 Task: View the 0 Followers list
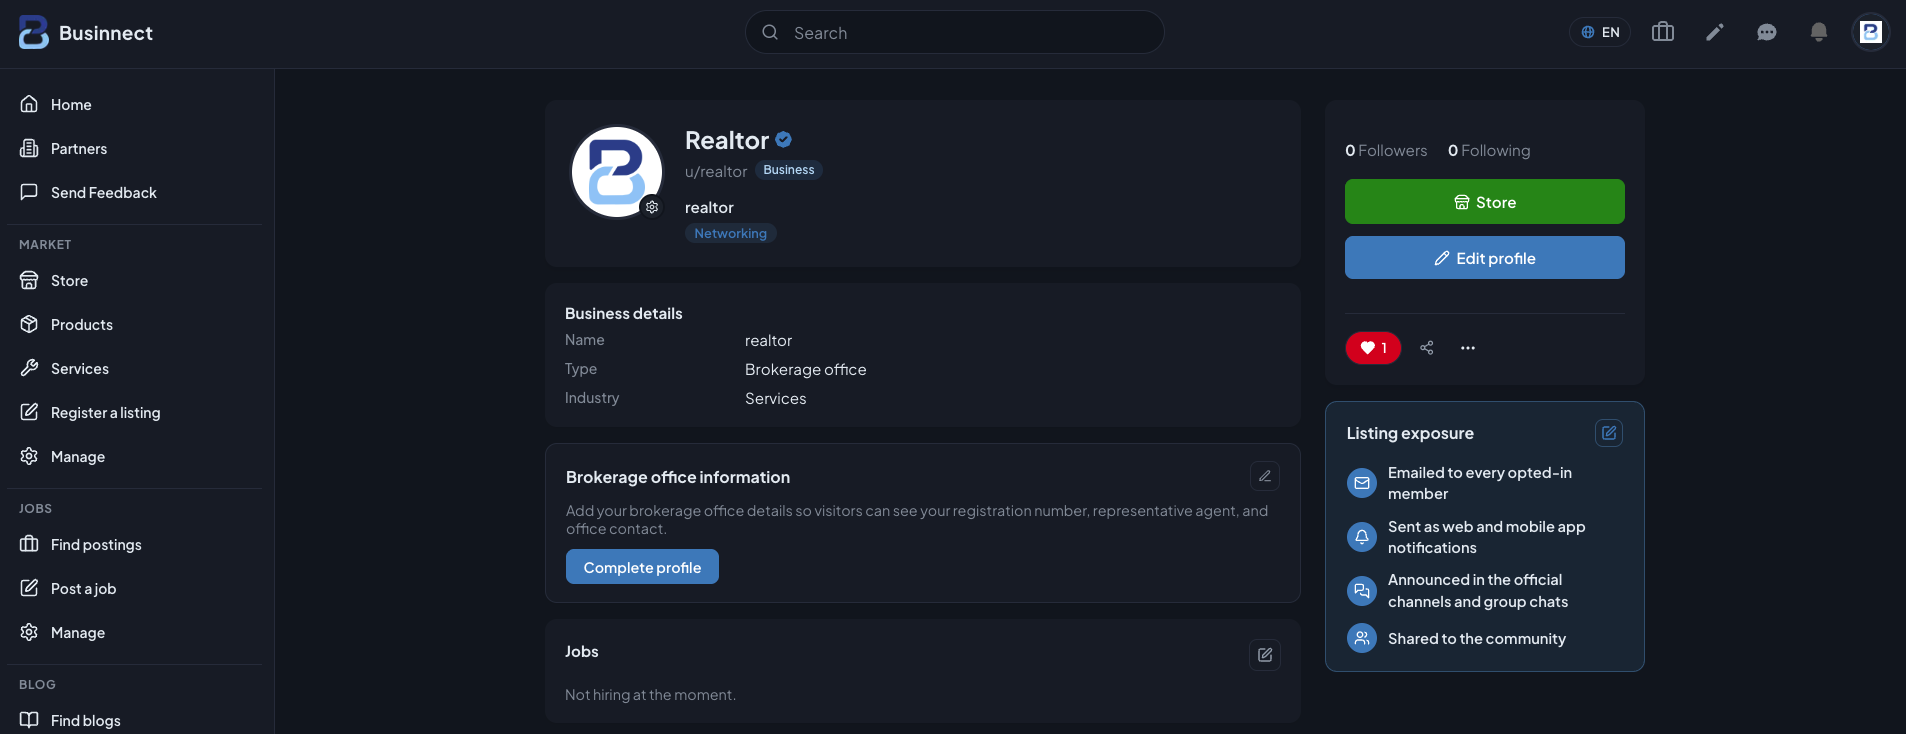point(1386,150)
